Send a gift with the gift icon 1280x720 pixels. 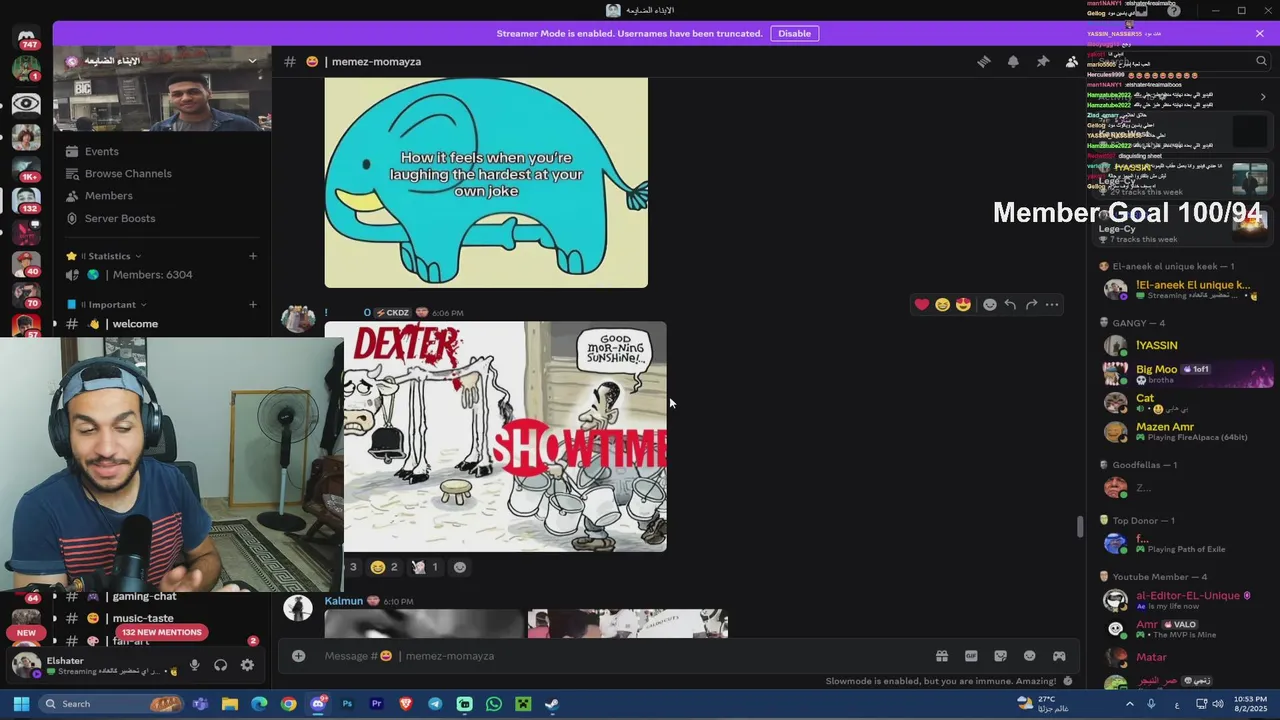[941, 656]
